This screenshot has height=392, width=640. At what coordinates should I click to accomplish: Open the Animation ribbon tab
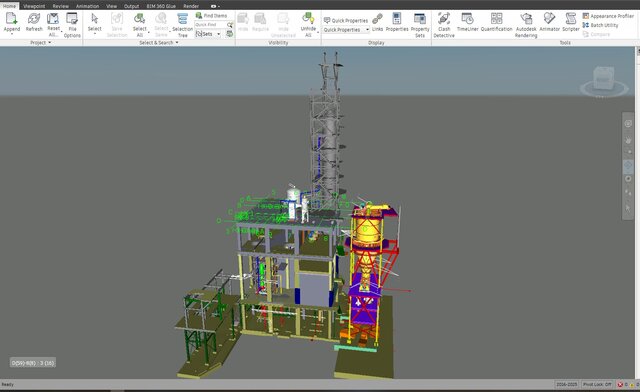87,6
